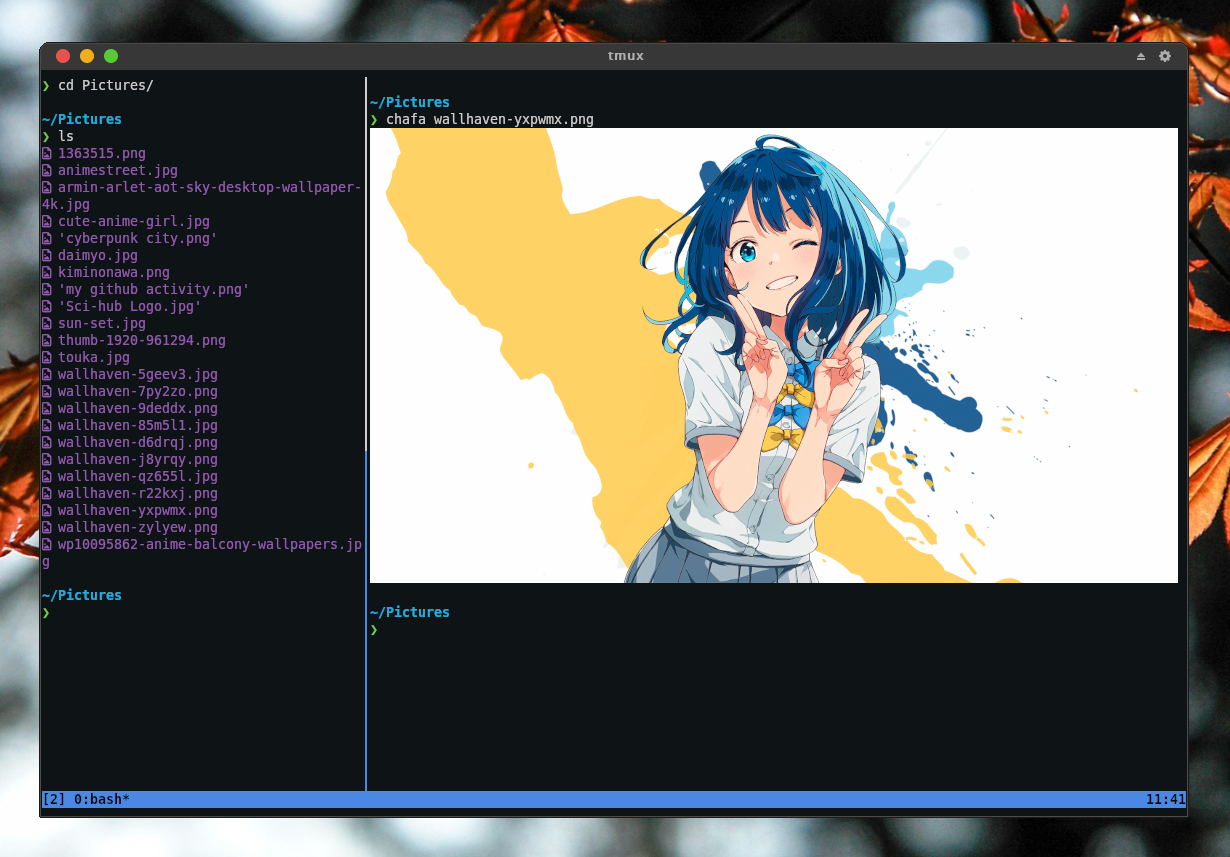Click the green zoom button
1230x857 pixels.
point(110,57)
